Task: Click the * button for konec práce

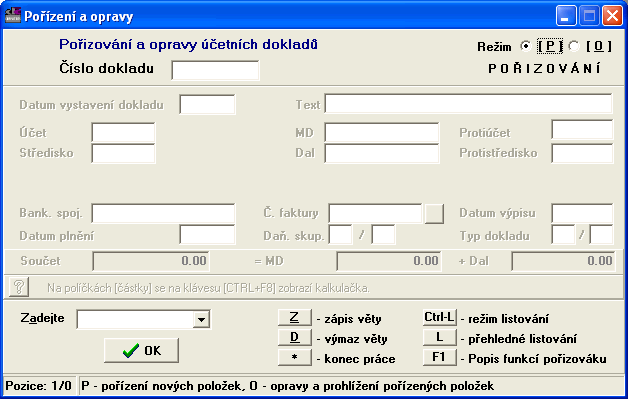Action: click(x=294, y=357)
